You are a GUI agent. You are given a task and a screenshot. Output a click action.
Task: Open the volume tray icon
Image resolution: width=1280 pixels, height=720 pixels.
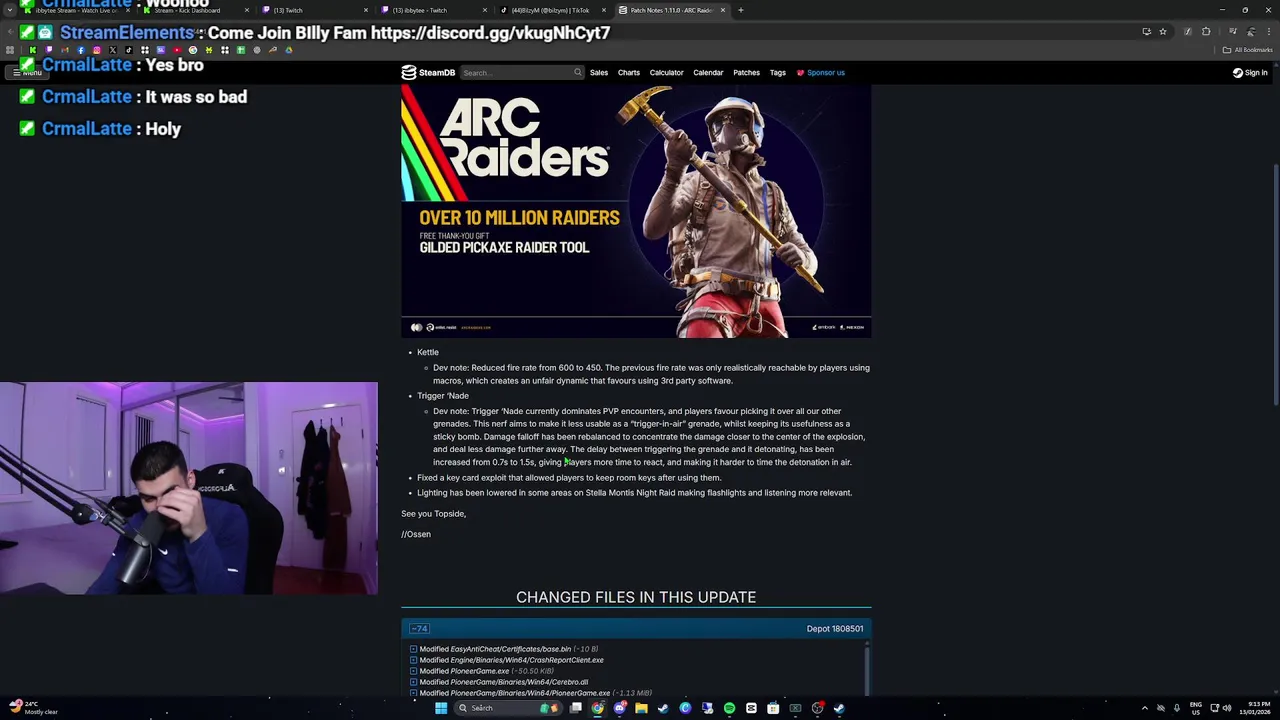coord(1227,708)
